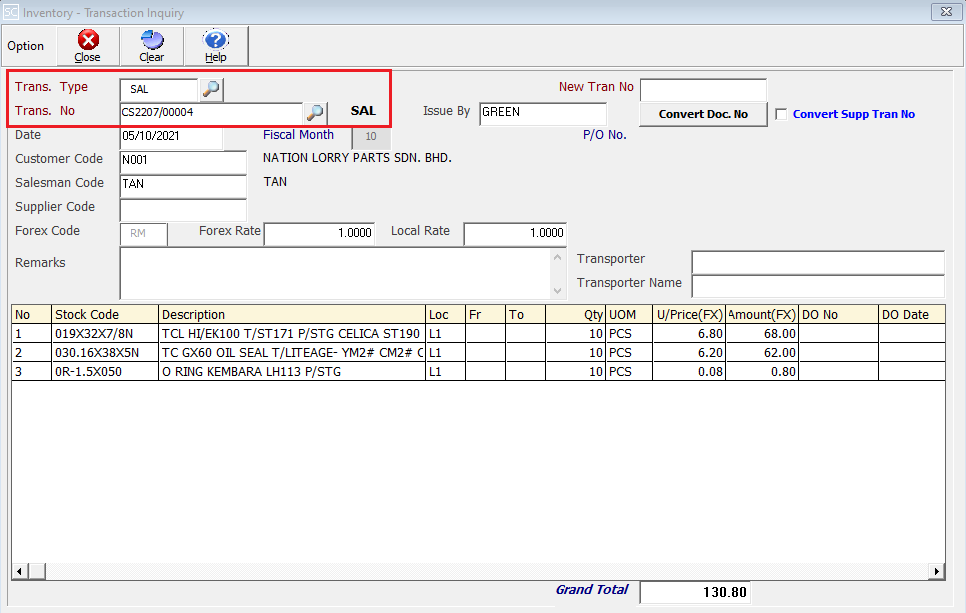
Task: Click the Convert Doc. No button
Action: (x=703, y=114)
